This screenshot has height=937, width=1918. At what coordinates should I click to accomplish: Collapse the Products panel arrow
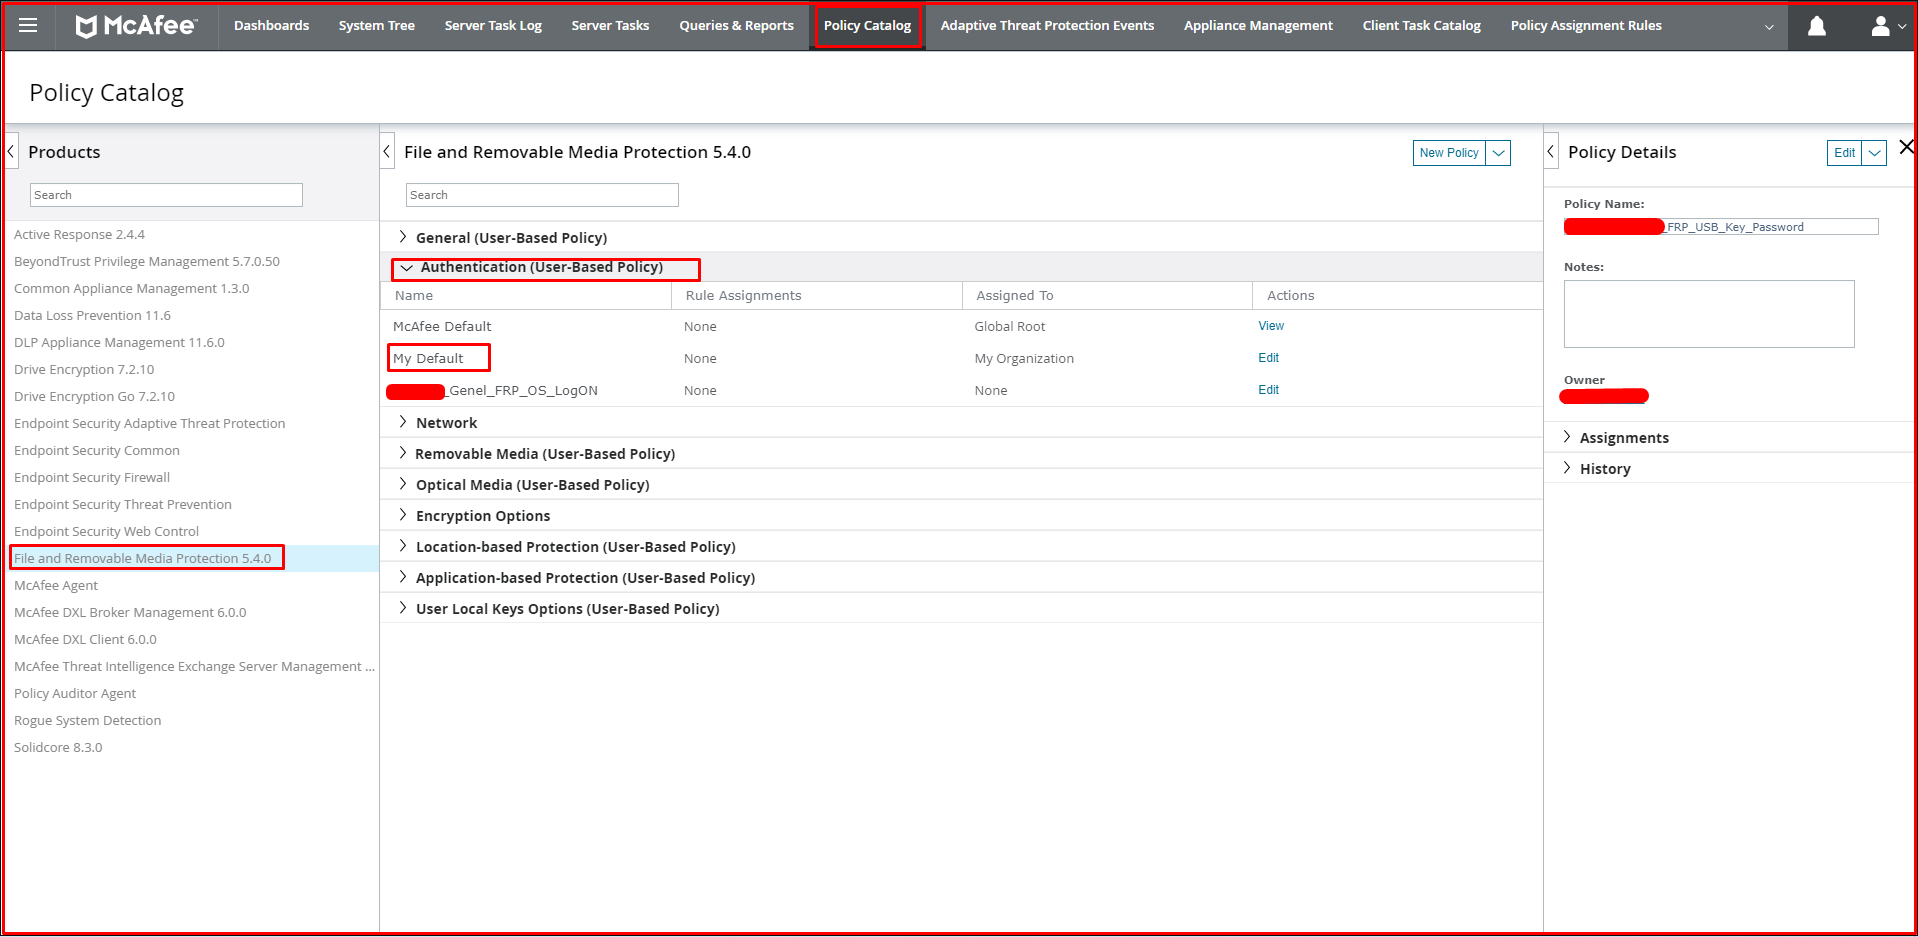[x=11, y=152]
